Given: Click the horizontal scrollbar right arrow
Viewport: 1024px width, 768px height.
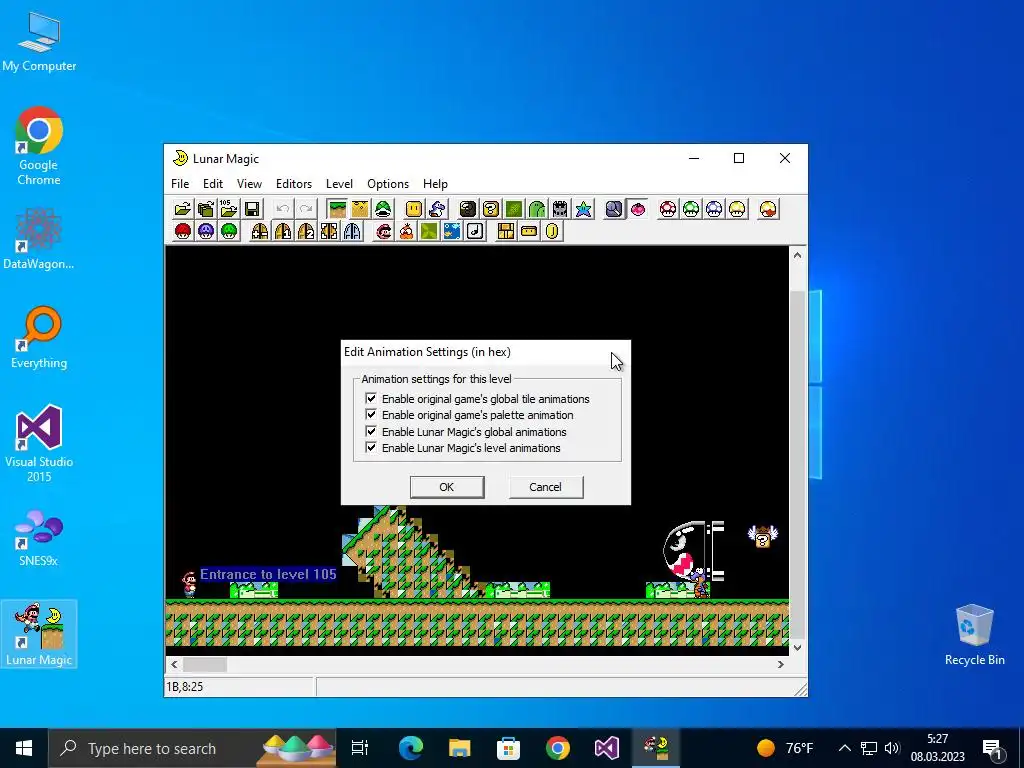Looking at the screenshot, I should point(780,664).
